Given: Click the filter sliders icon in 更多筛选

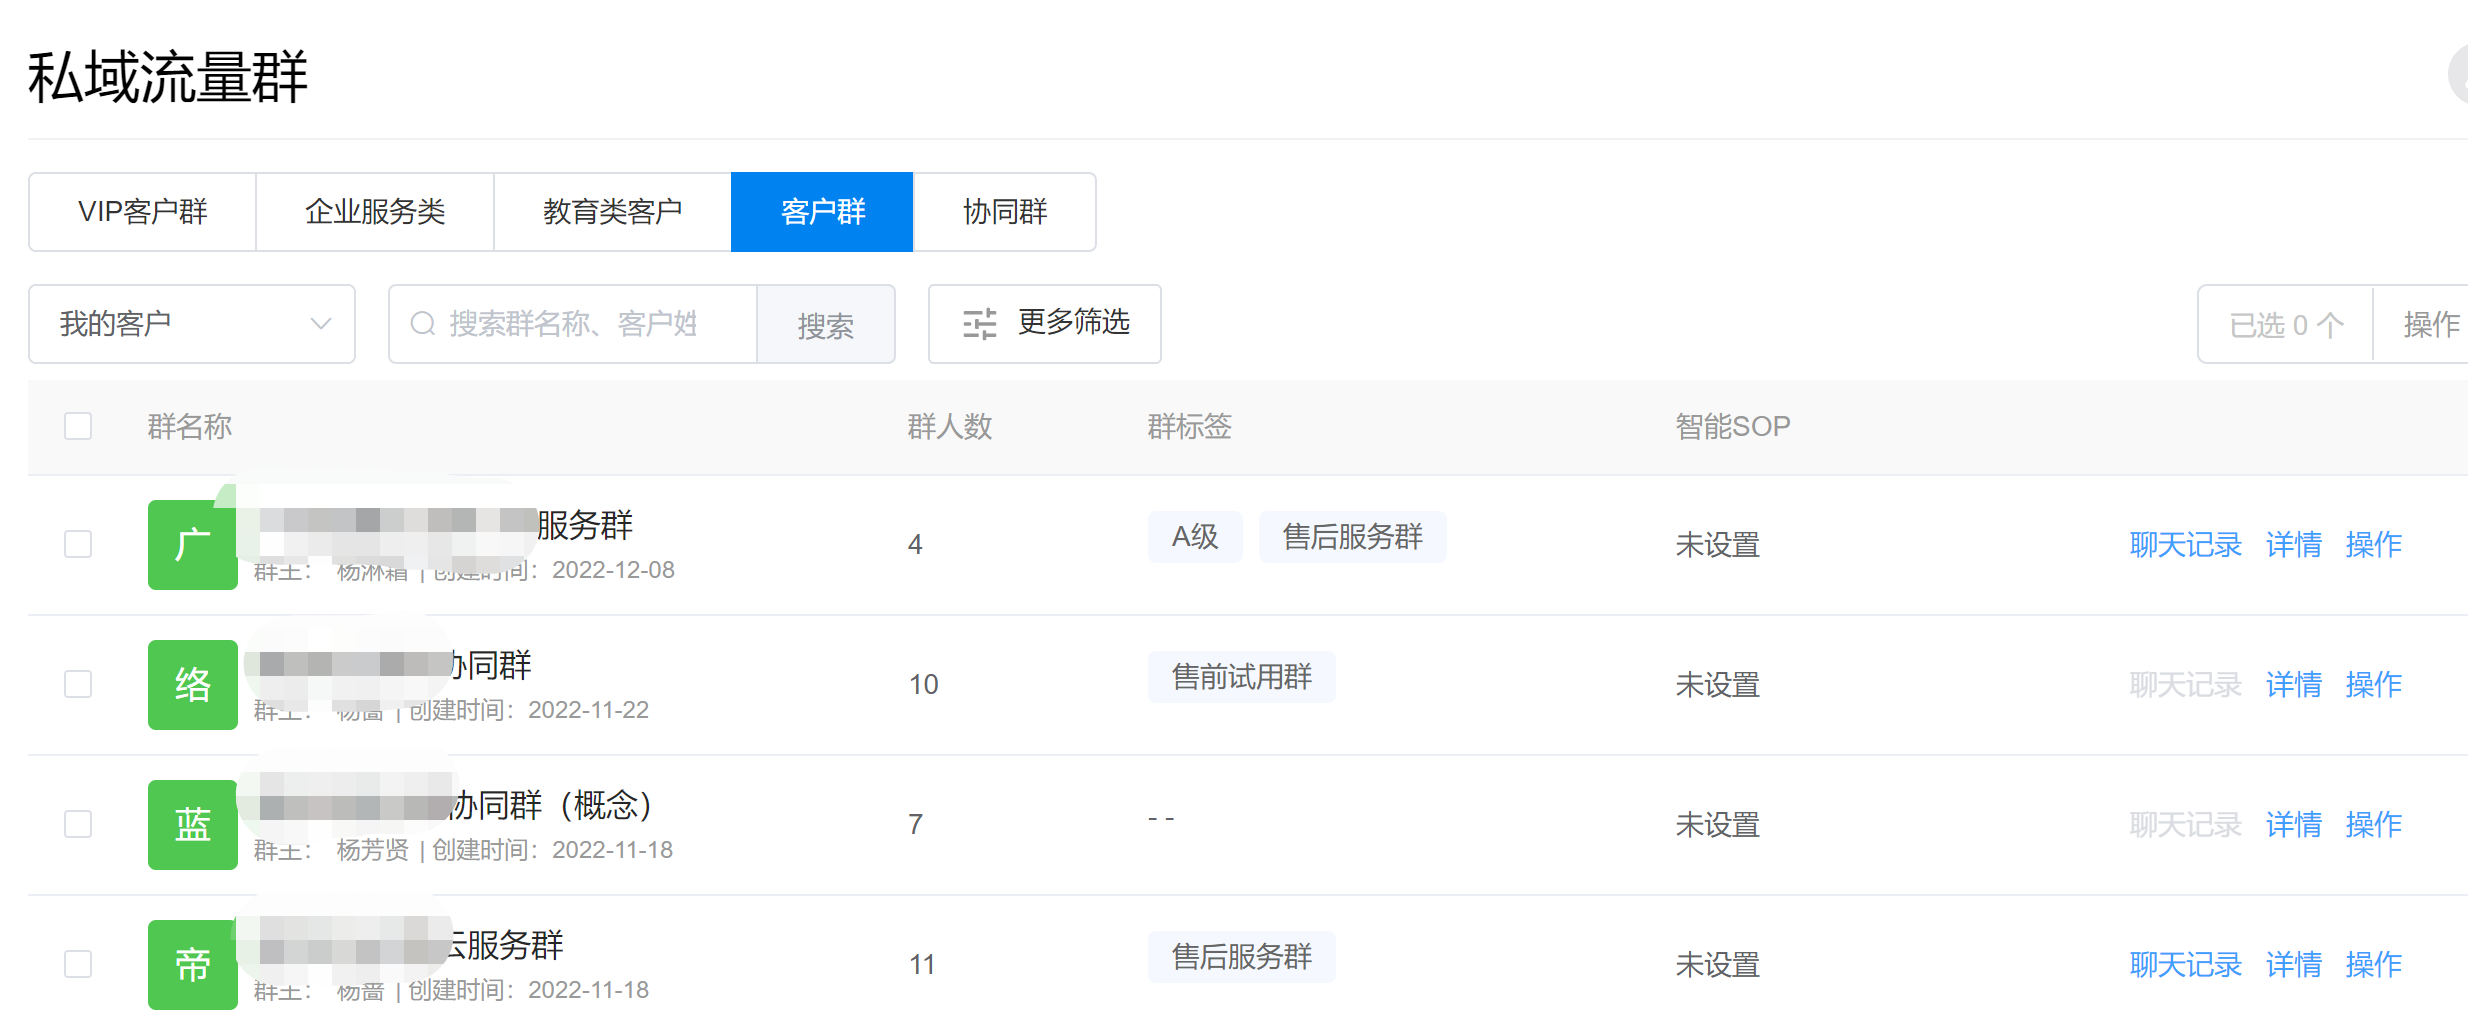Looking at the screenshot, I should (x=979, y=324).
